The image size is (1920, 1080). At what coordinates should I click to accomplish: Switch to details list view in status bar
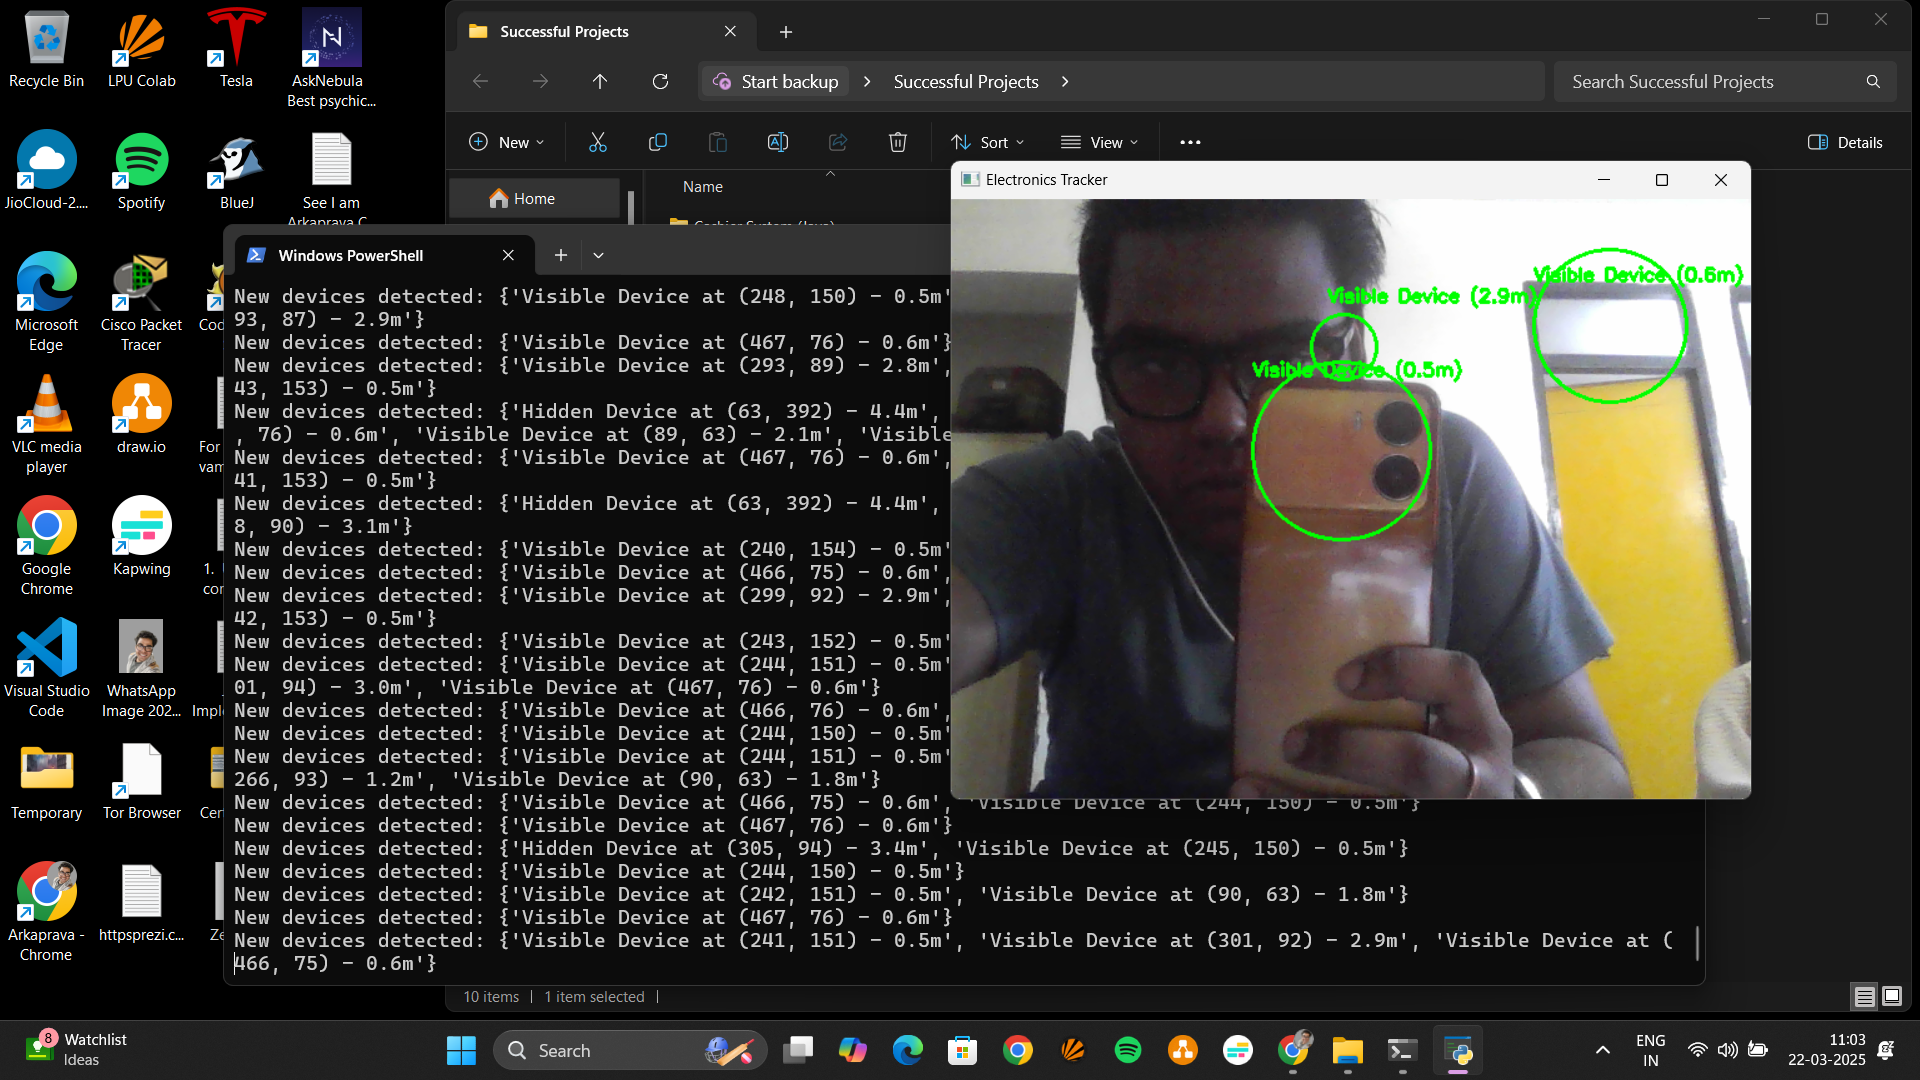(x=1864, y=996)
